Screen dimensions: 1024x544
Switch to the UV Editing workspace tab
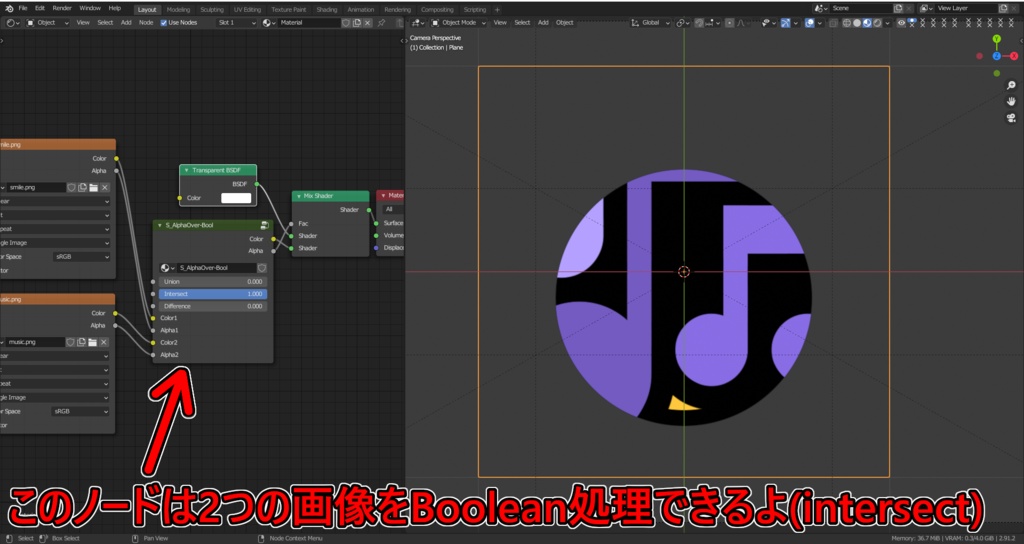coord(247,9)
